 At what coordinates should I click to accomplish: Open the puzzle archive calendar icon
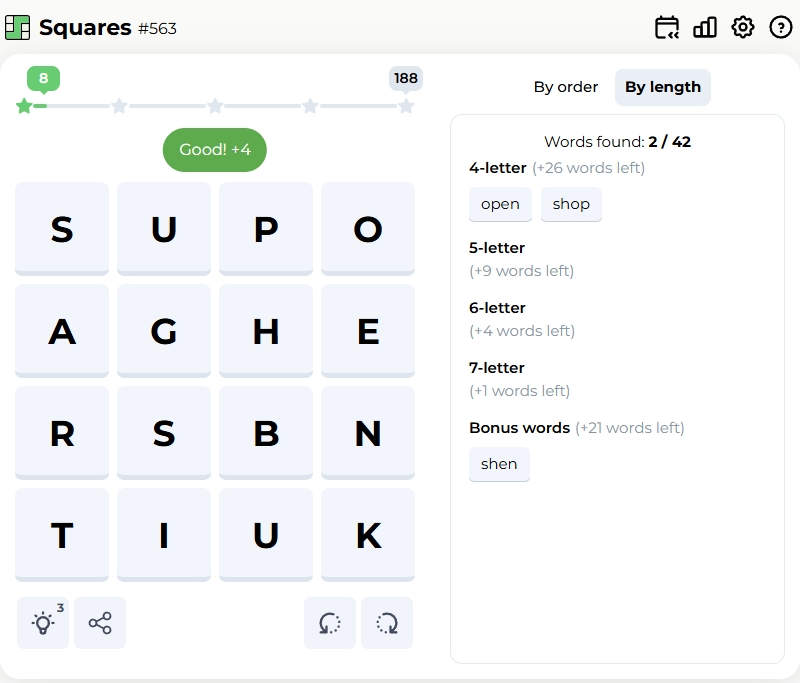tap(667, 28)
